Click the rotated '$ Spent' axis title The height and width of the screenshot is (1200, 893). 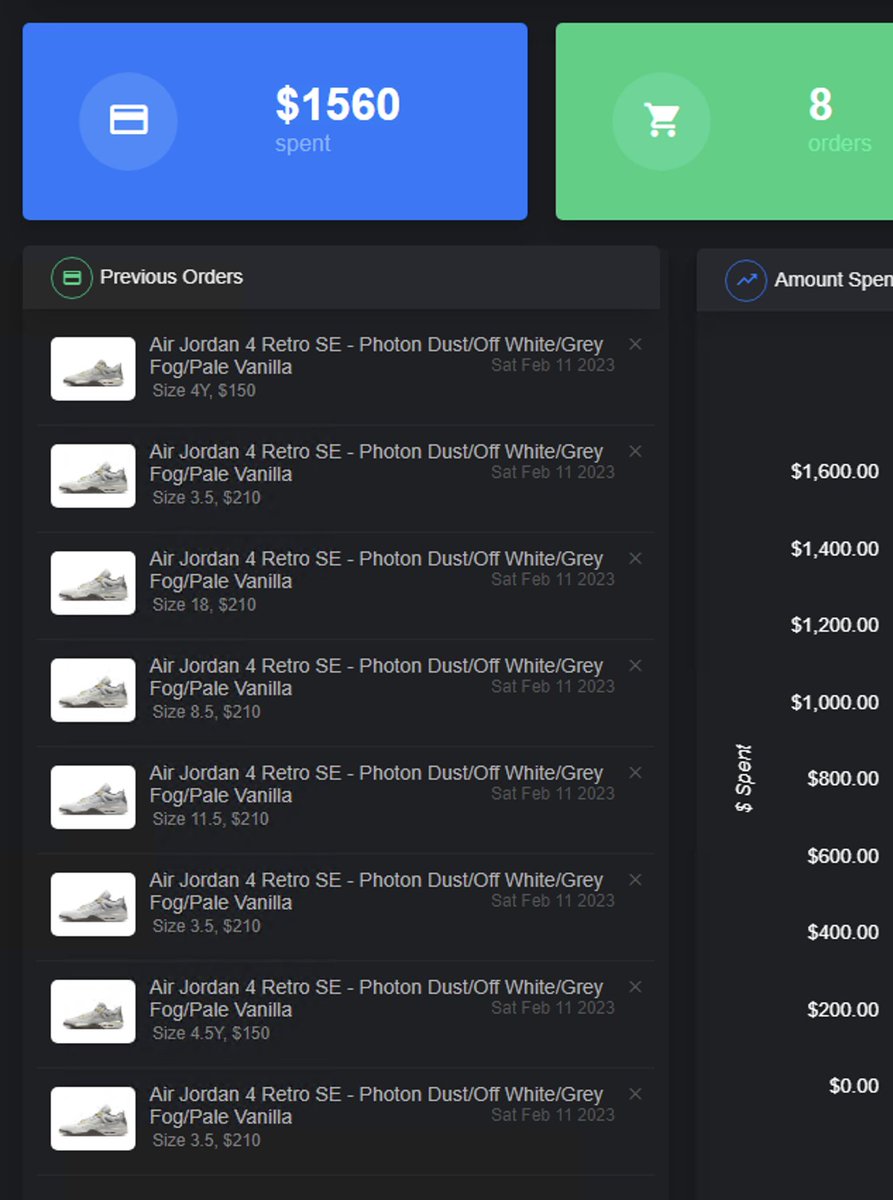(x=744, y=779)
